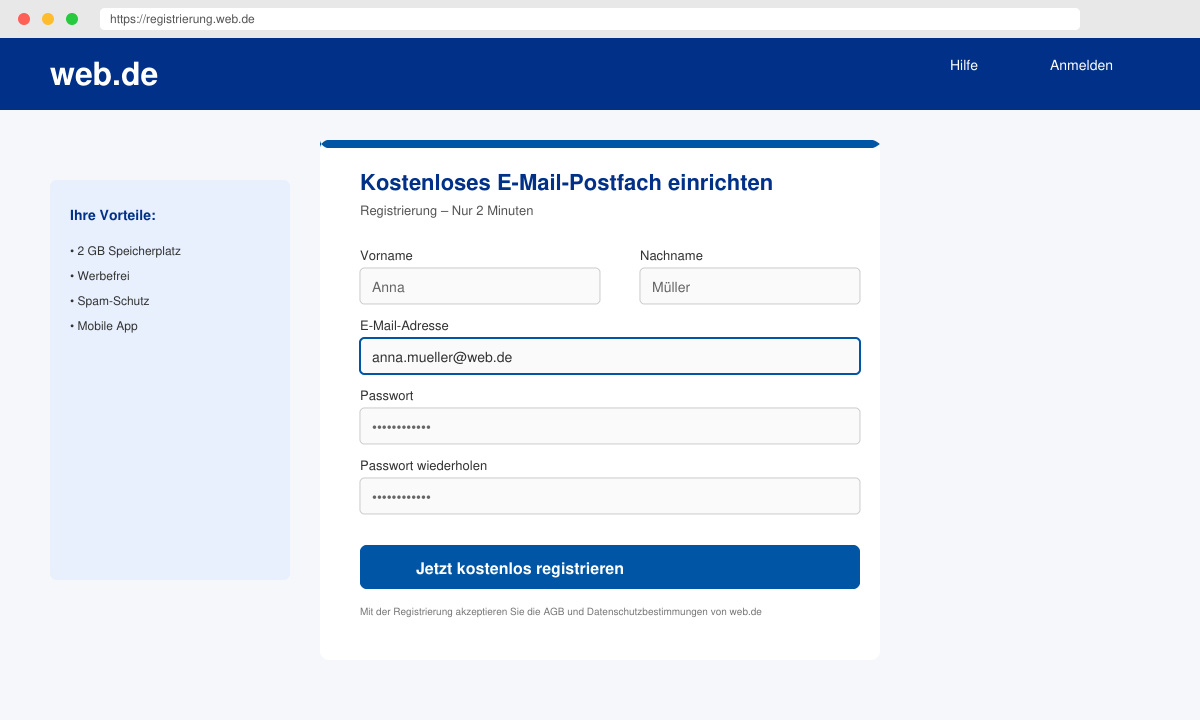Open the Hilfe page
The width and height of the screenshot is (1200, 720).
coord(964,65)
